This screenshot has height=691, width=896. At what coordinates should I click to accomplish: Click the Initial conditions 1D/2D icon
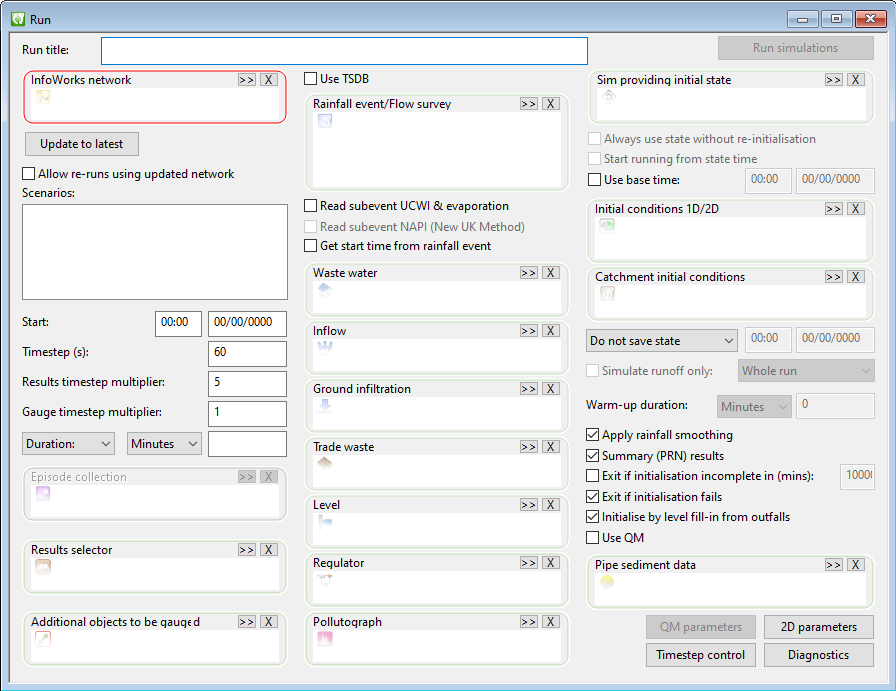(607, 226)
